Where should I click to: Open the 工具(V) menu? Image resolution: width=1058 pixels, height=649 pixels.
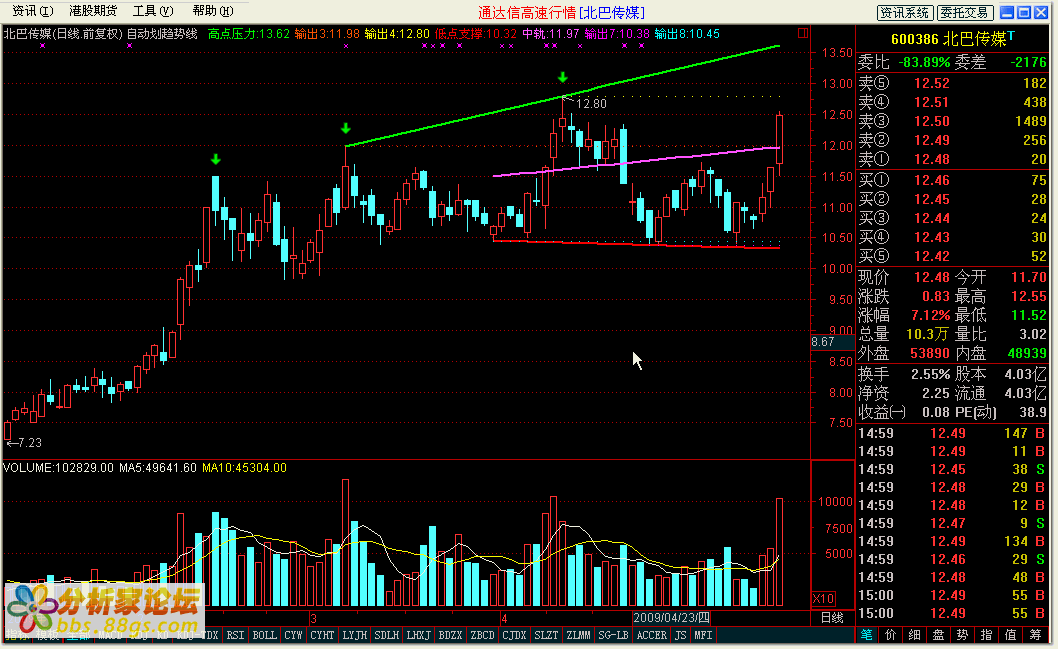[153, 11]
